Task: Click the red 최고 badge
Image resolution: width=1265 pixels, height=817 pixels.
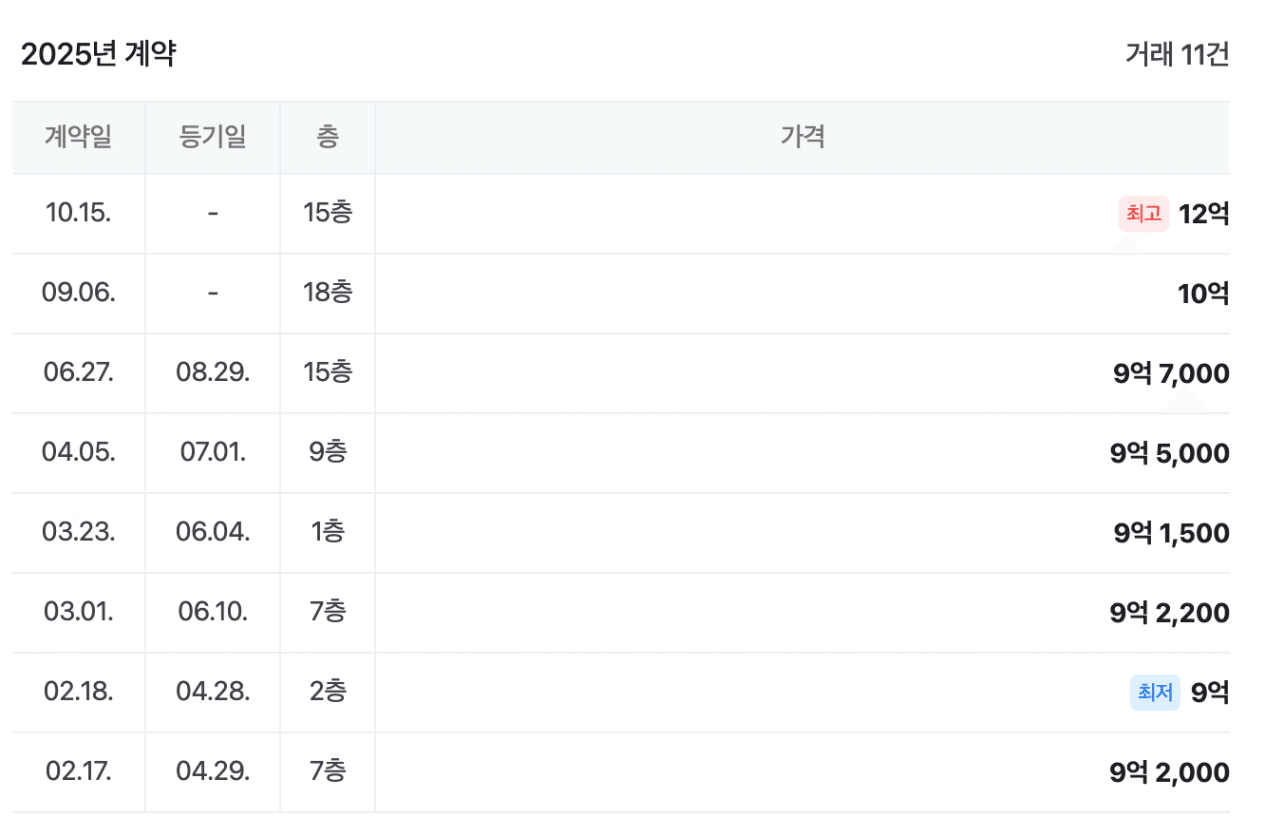Action: coord(1143,214)
